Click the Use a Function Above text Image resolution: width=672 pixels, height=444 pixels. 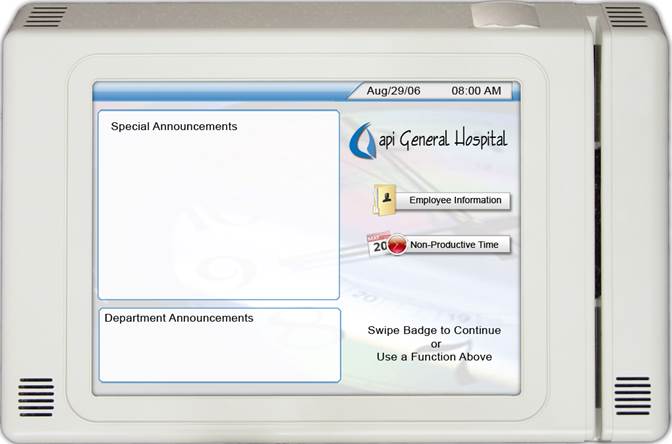[x=434, y=357]
